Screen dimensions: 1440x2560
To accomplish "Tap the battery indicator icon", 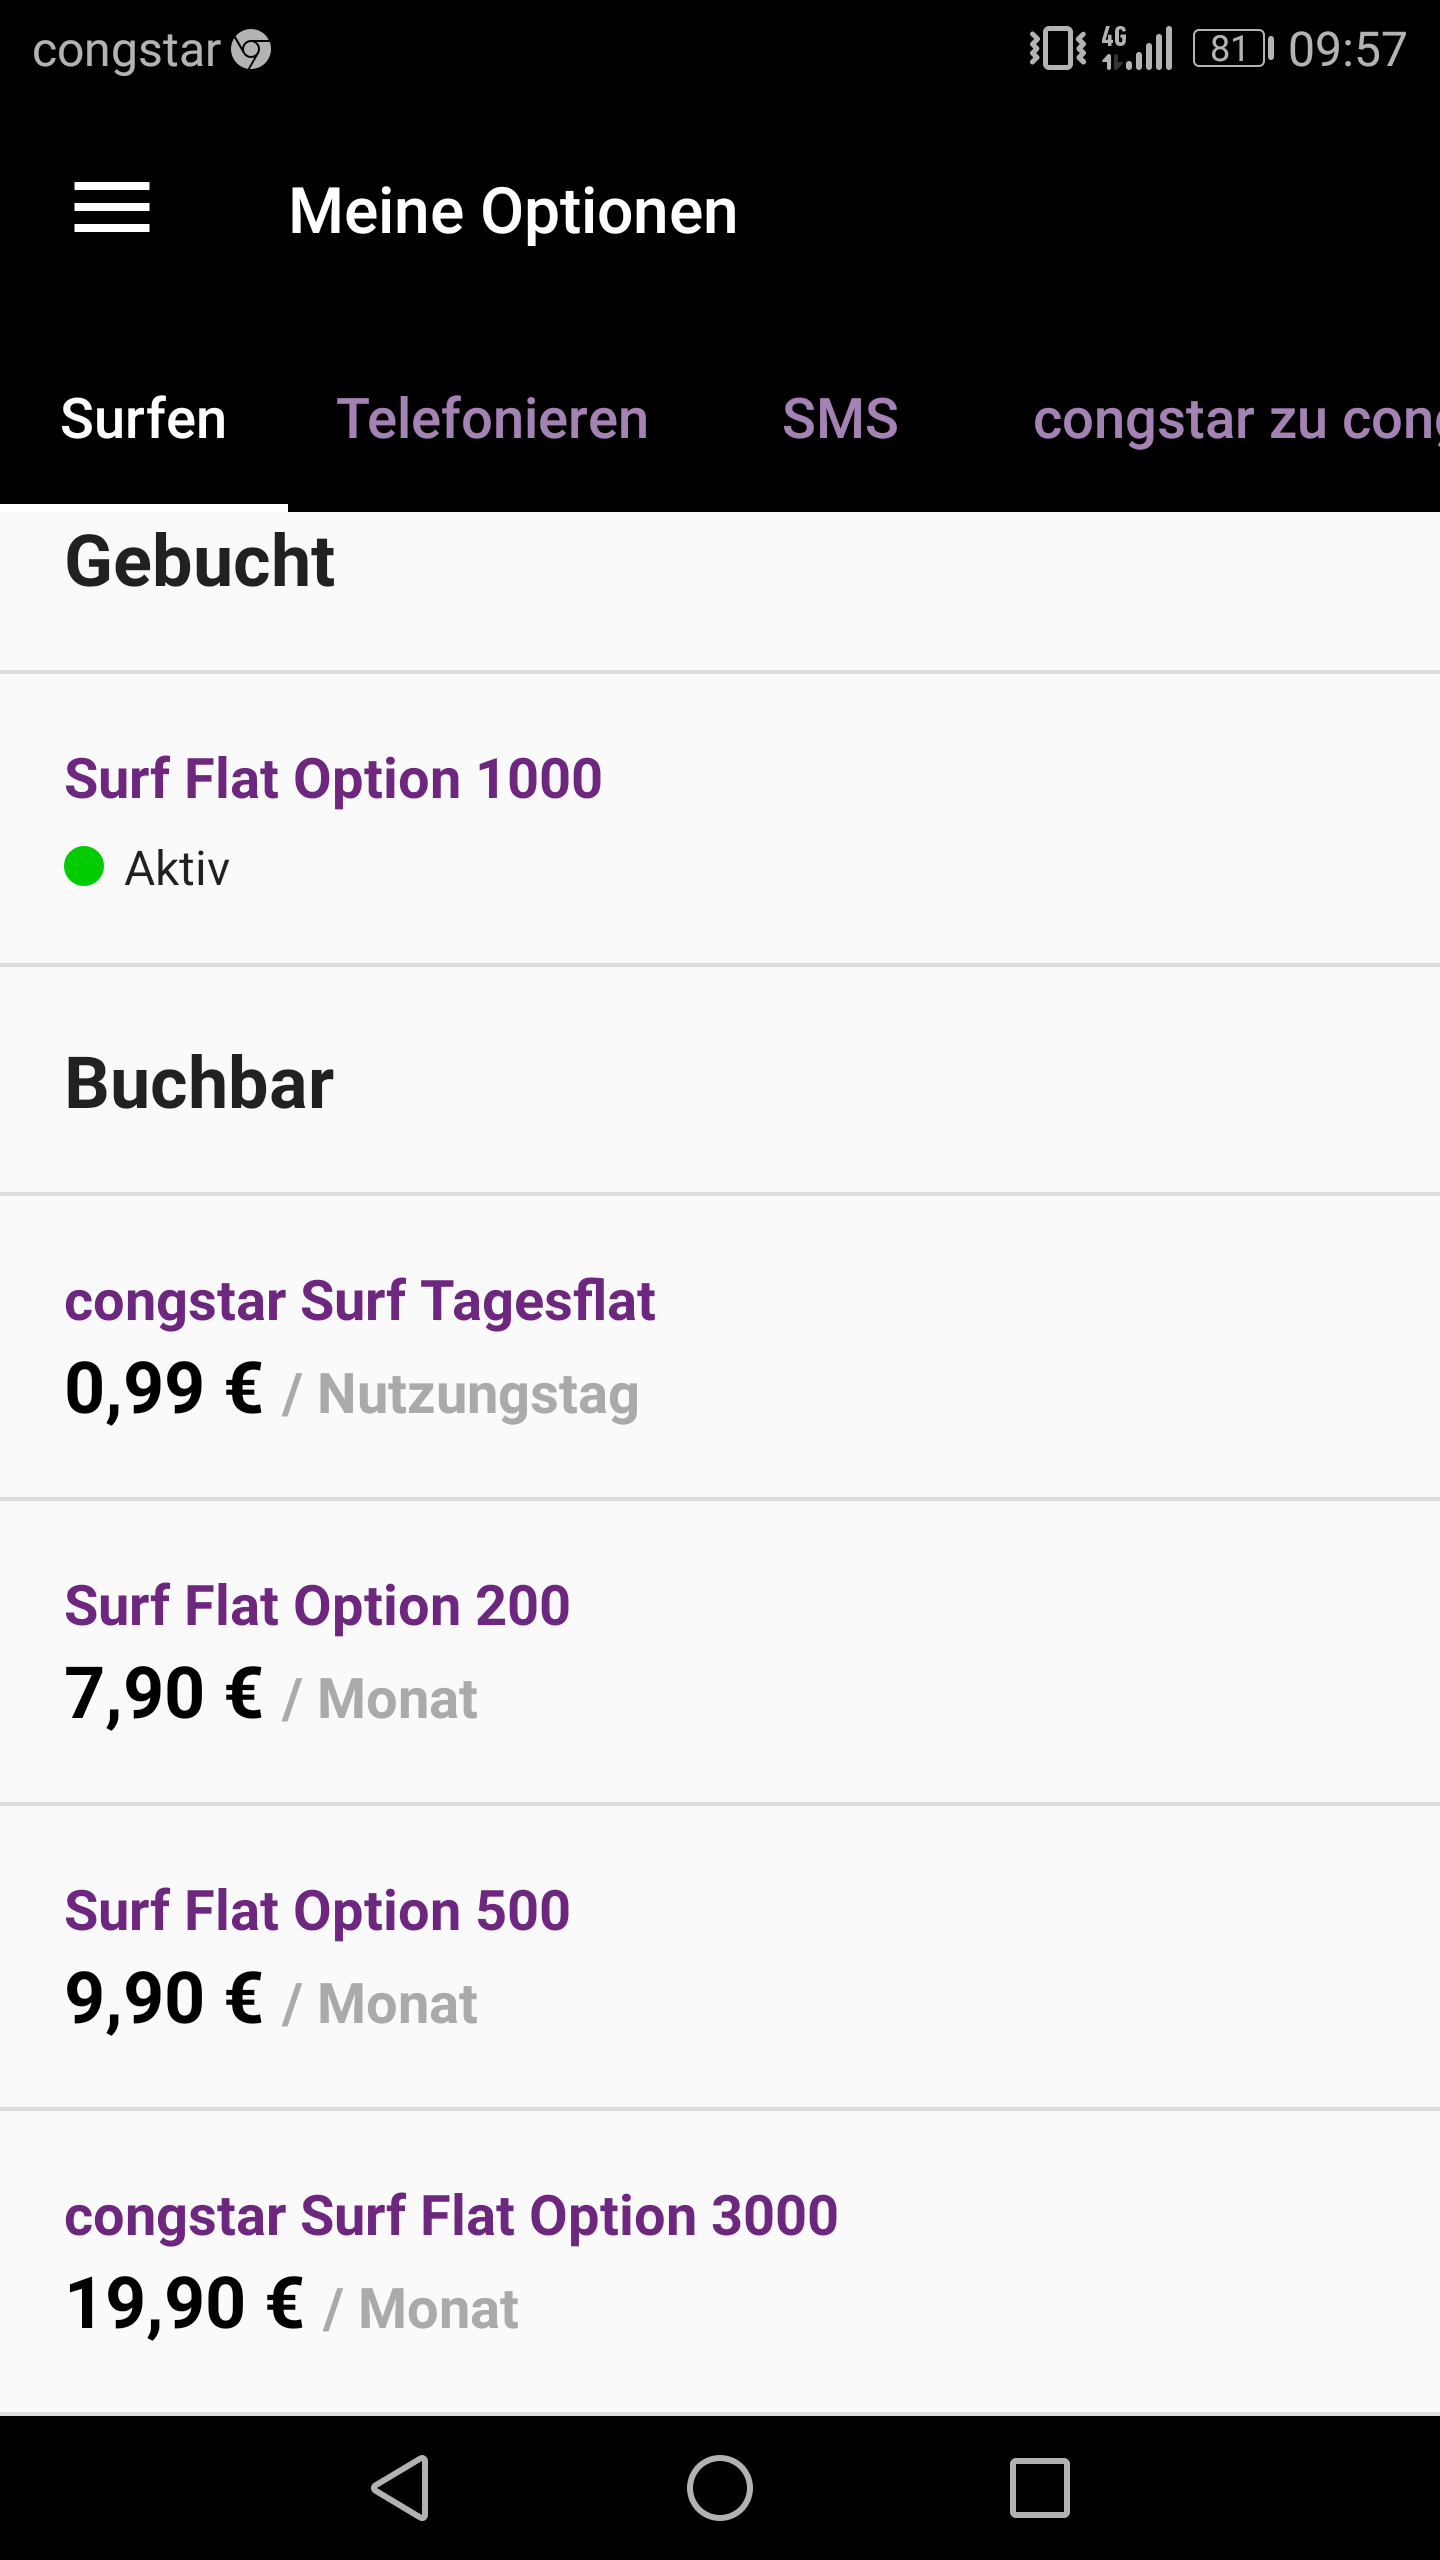I will 1232,49.
